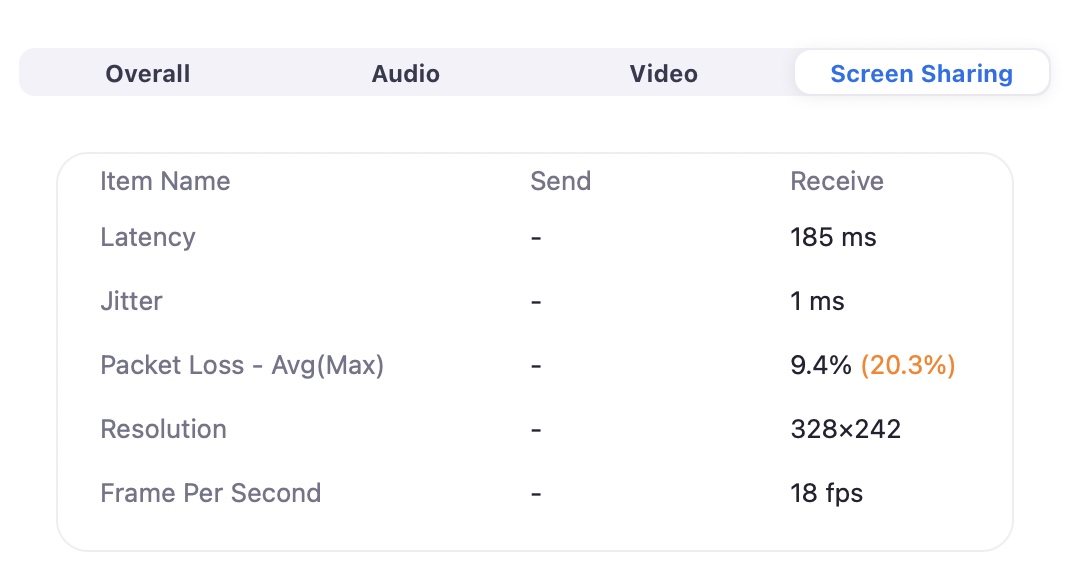This screenshot has height=582, width=1076.
Task: Click the Send dash in Latency row
Action: point(536,238)
